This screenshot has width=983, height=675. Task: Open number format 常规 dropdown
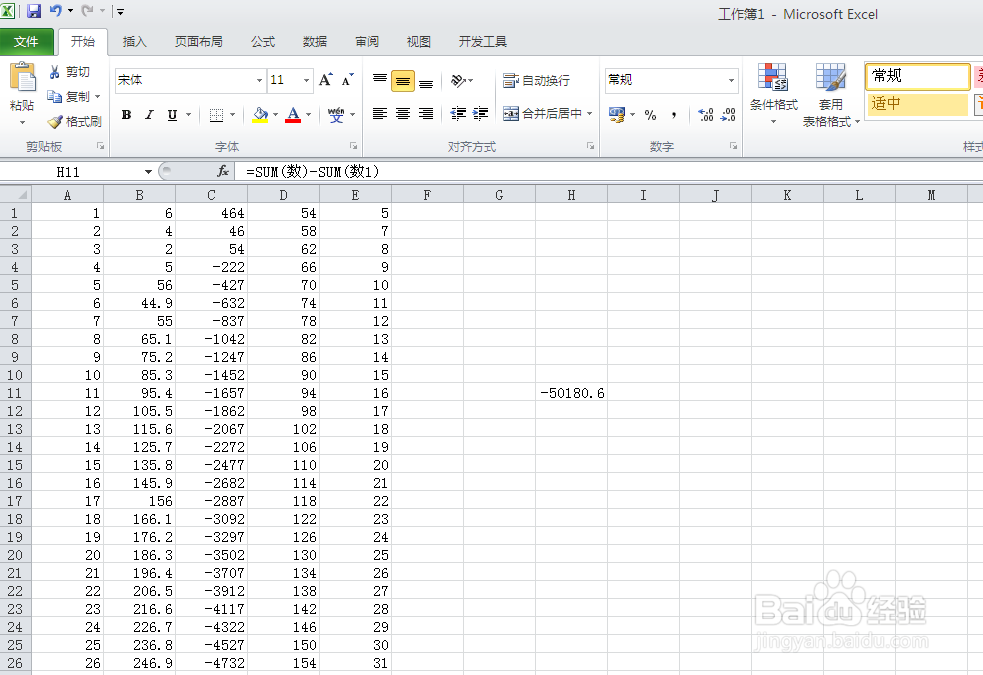(731, 80)
